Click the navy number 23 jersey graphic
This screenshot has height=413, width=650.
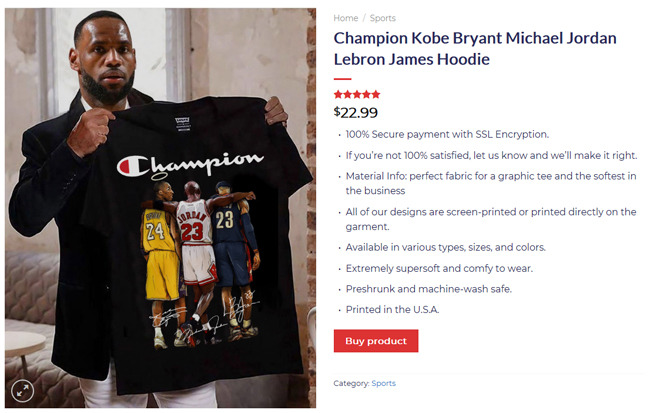(x=226, y=221)
